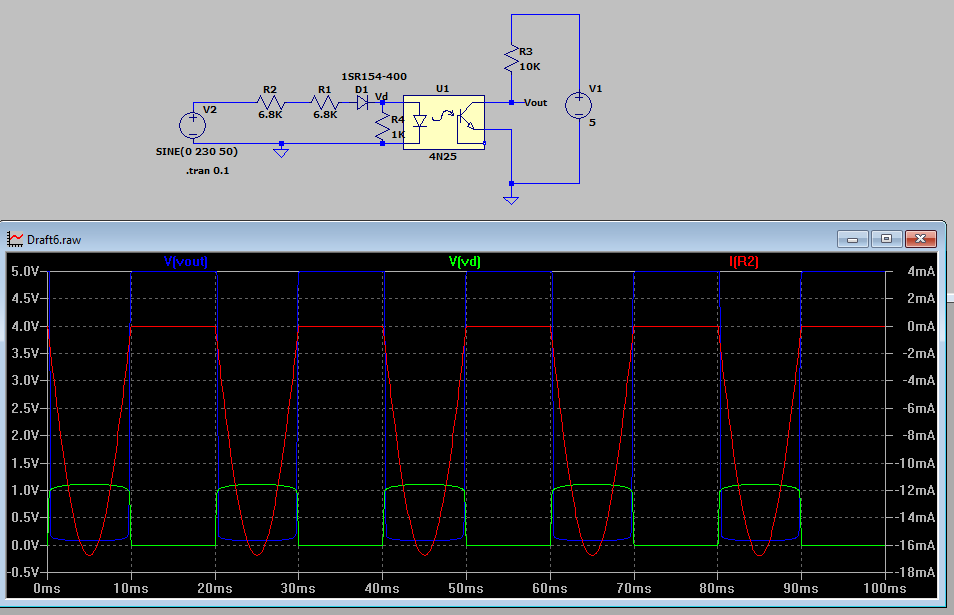Click the -0.5V left axis label

pyautogui.click(x=23, y=572)
